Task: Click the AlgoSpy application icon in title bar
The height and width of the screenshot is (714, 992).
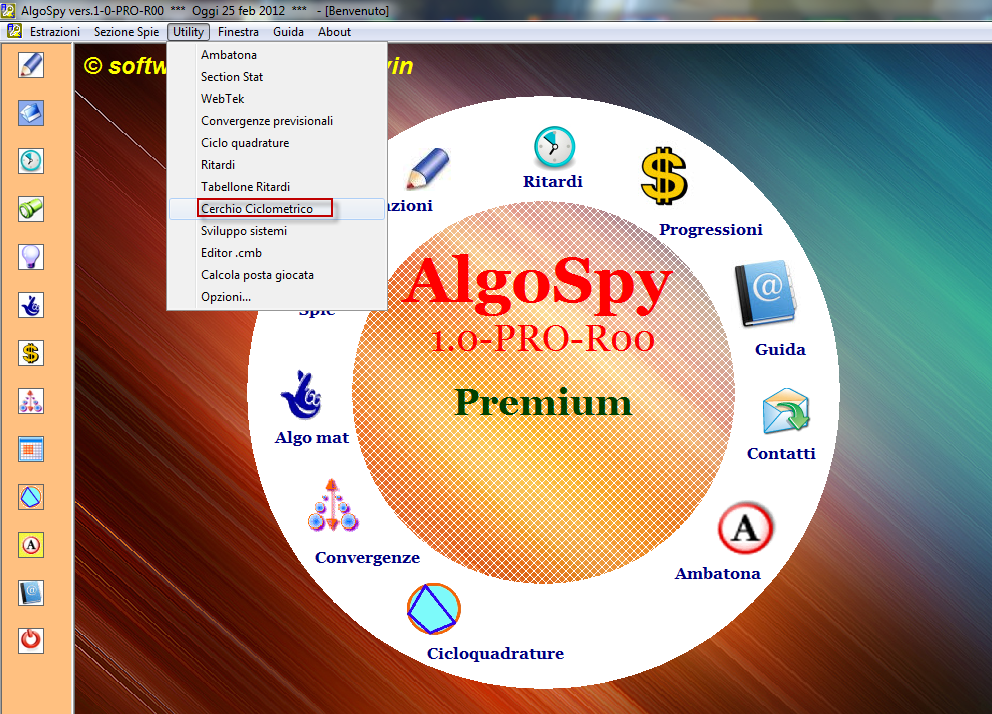Action: (x=8, y=10)
